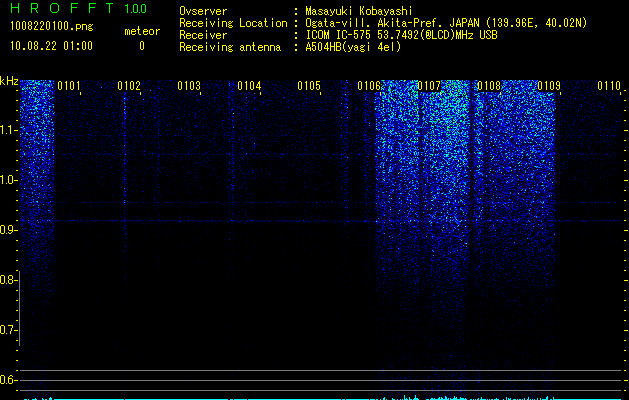Click the Receiving antenna label

coord(230,47)
